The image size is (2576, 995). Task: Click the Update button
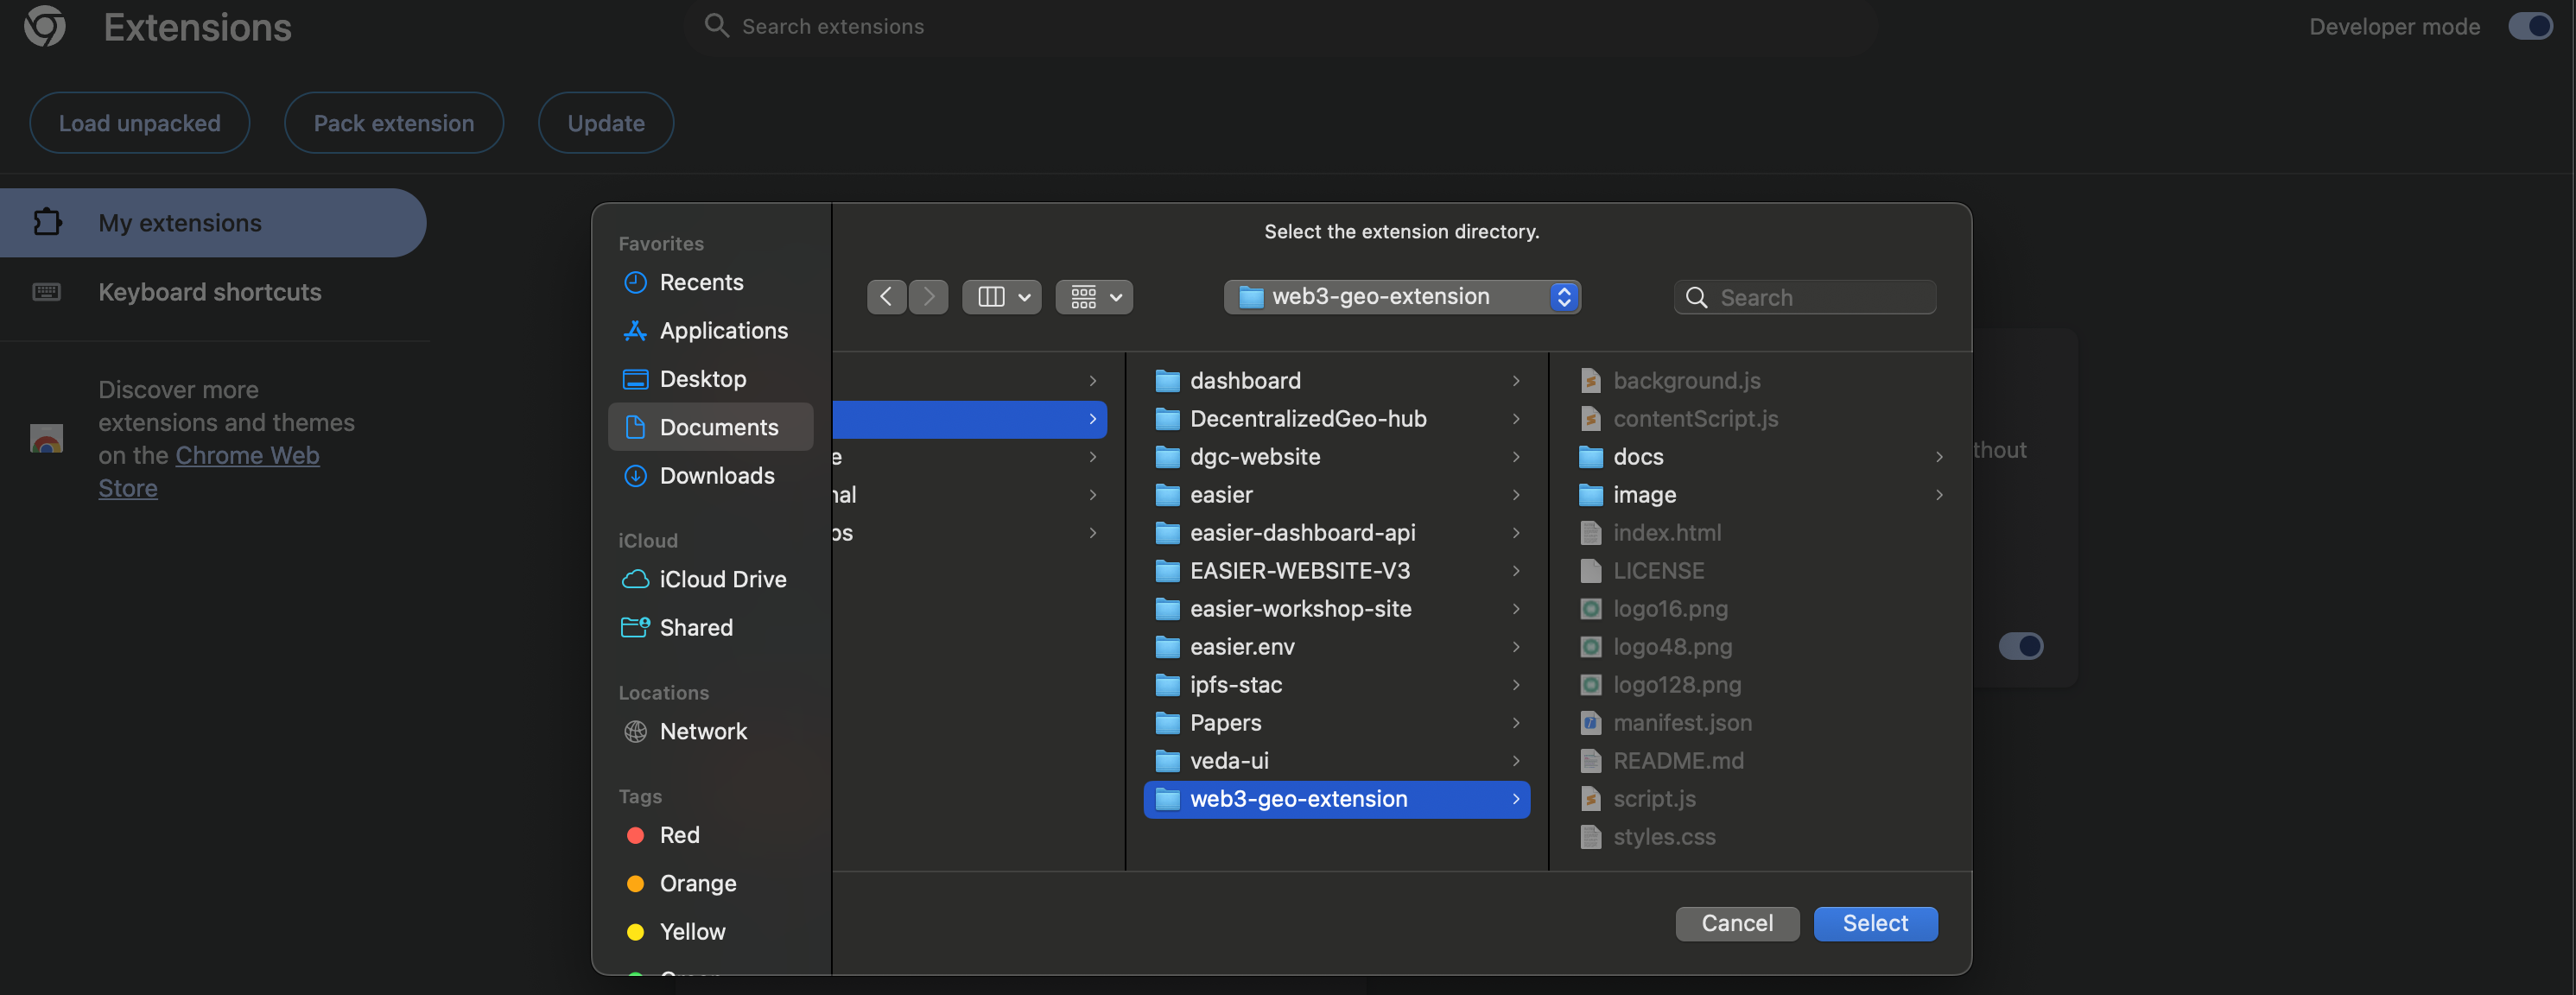click(606, 123)
